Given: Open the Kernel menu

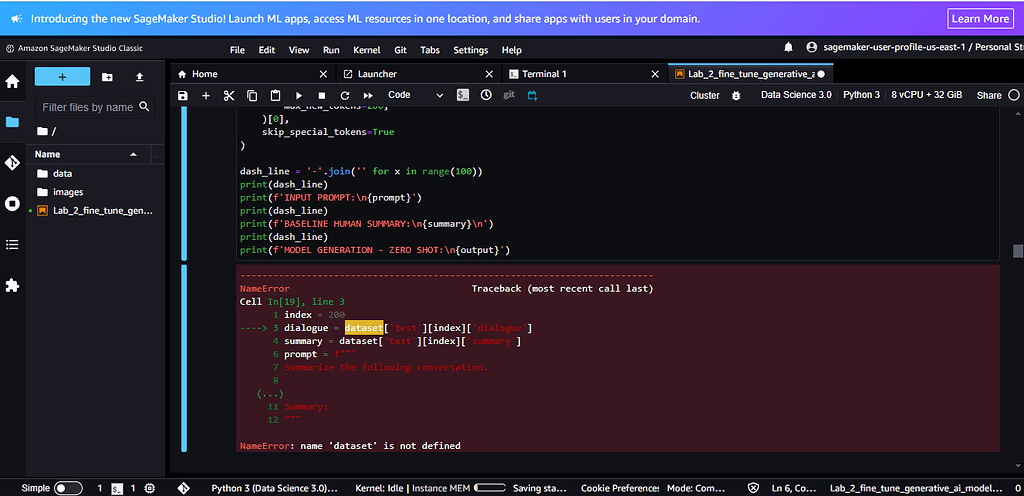Looking at the screenshot, I should (365, 50).
